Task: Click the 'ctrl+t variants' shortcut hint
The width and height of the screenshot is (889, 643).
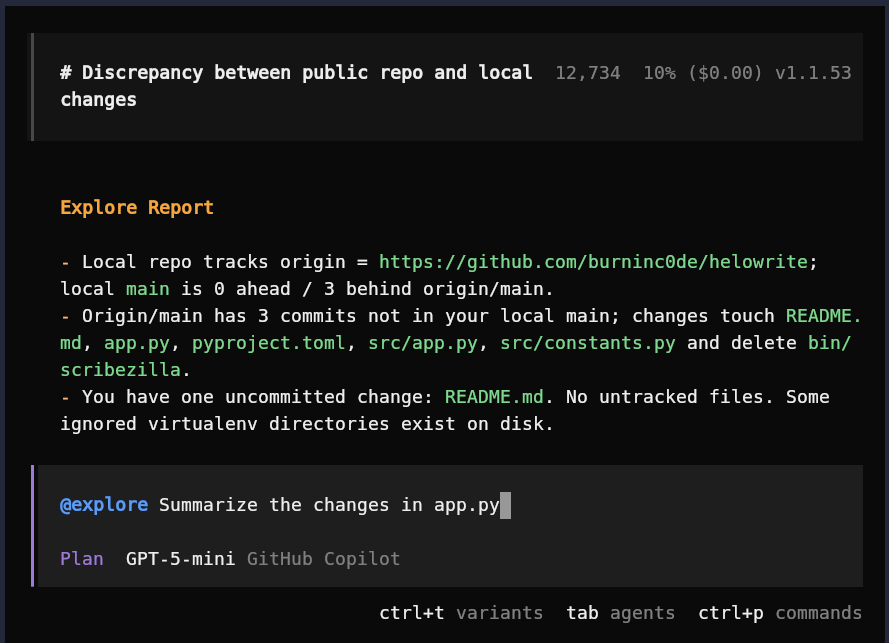Action: coord(461,613)
